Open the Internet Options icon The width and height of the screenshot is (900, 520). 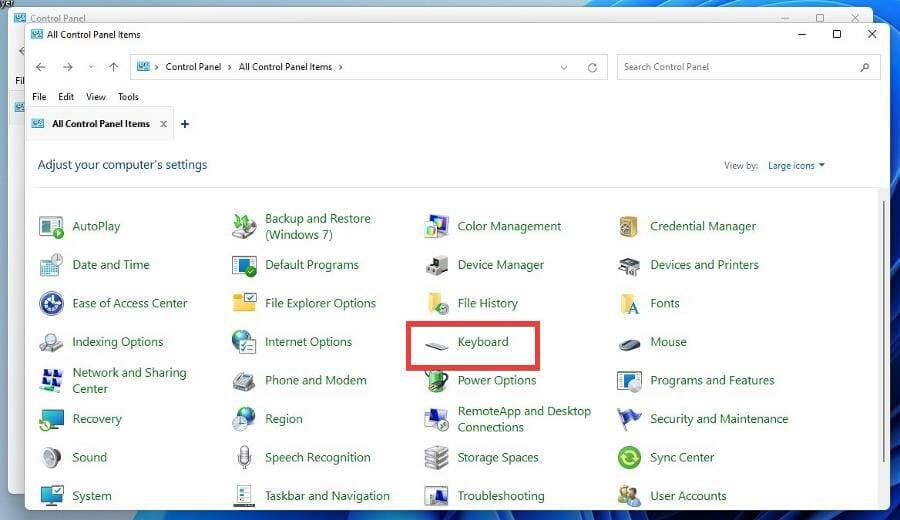click(244, 342)
